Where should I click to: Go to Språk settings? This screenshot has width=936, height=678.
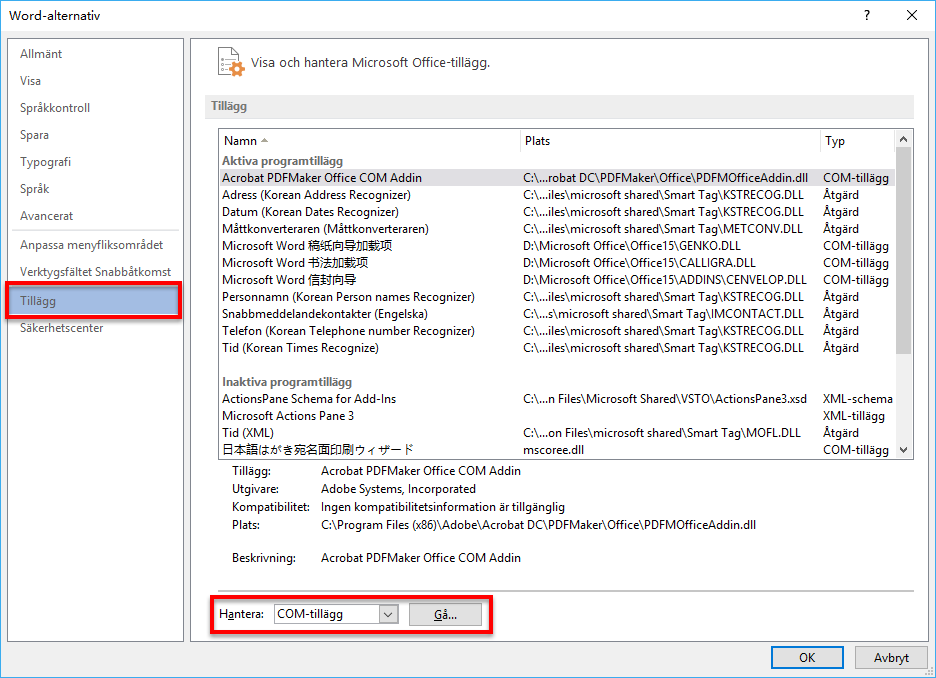point(94,189)
